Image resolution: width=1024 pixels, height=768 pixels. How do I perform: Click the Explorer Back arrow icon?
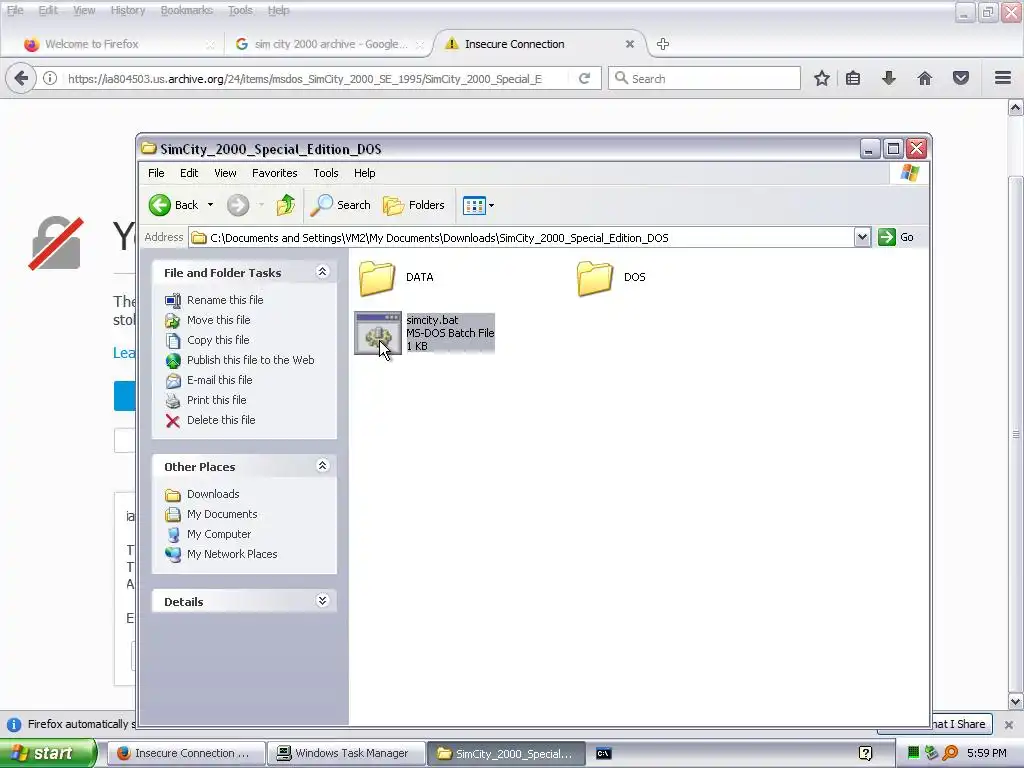coord(159,205)
